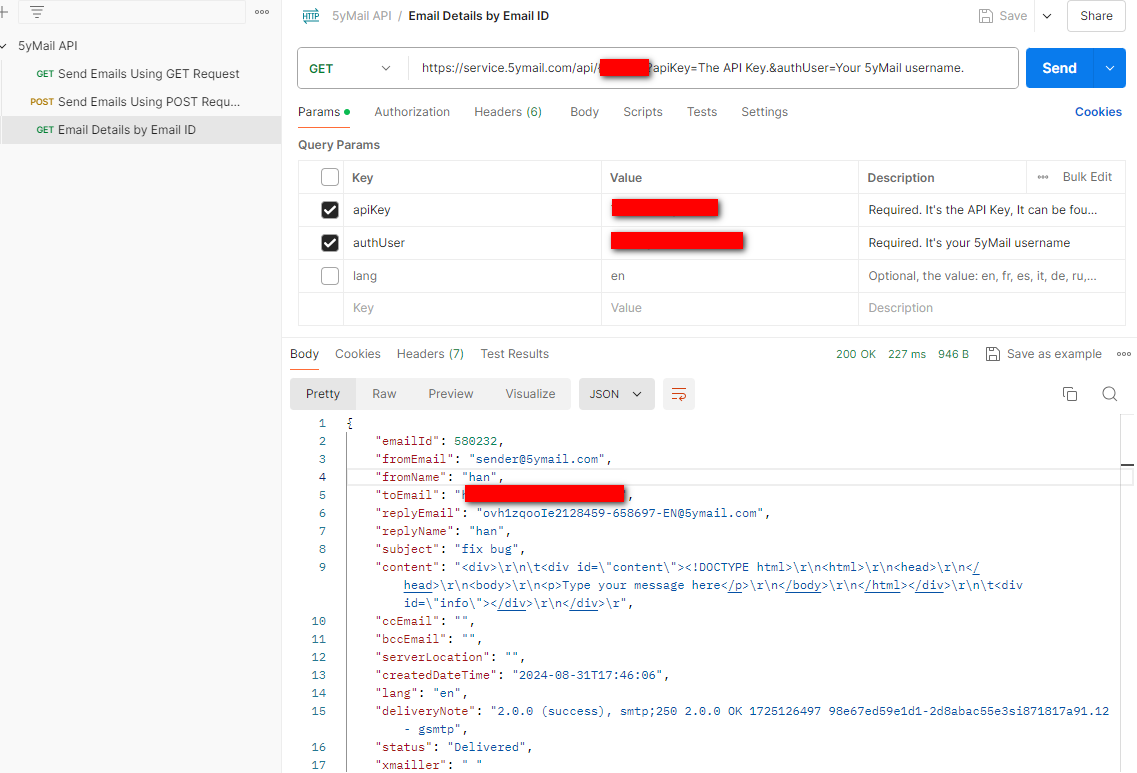Image resolution: width=1137 pixels, height=773 pixels.
Task: Uncheck the apiKey parameter checkbox
Action: click(x=330, y=210)
